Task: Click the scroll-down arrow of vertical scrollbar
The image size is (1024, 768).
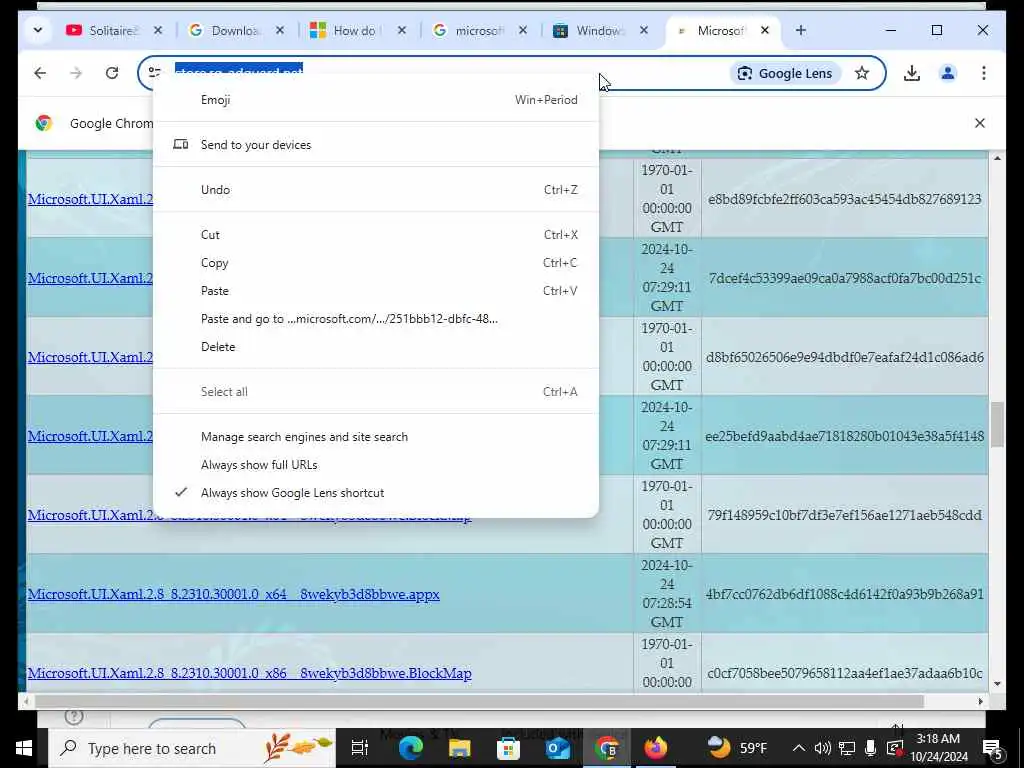Action: [x=997, y=684]
